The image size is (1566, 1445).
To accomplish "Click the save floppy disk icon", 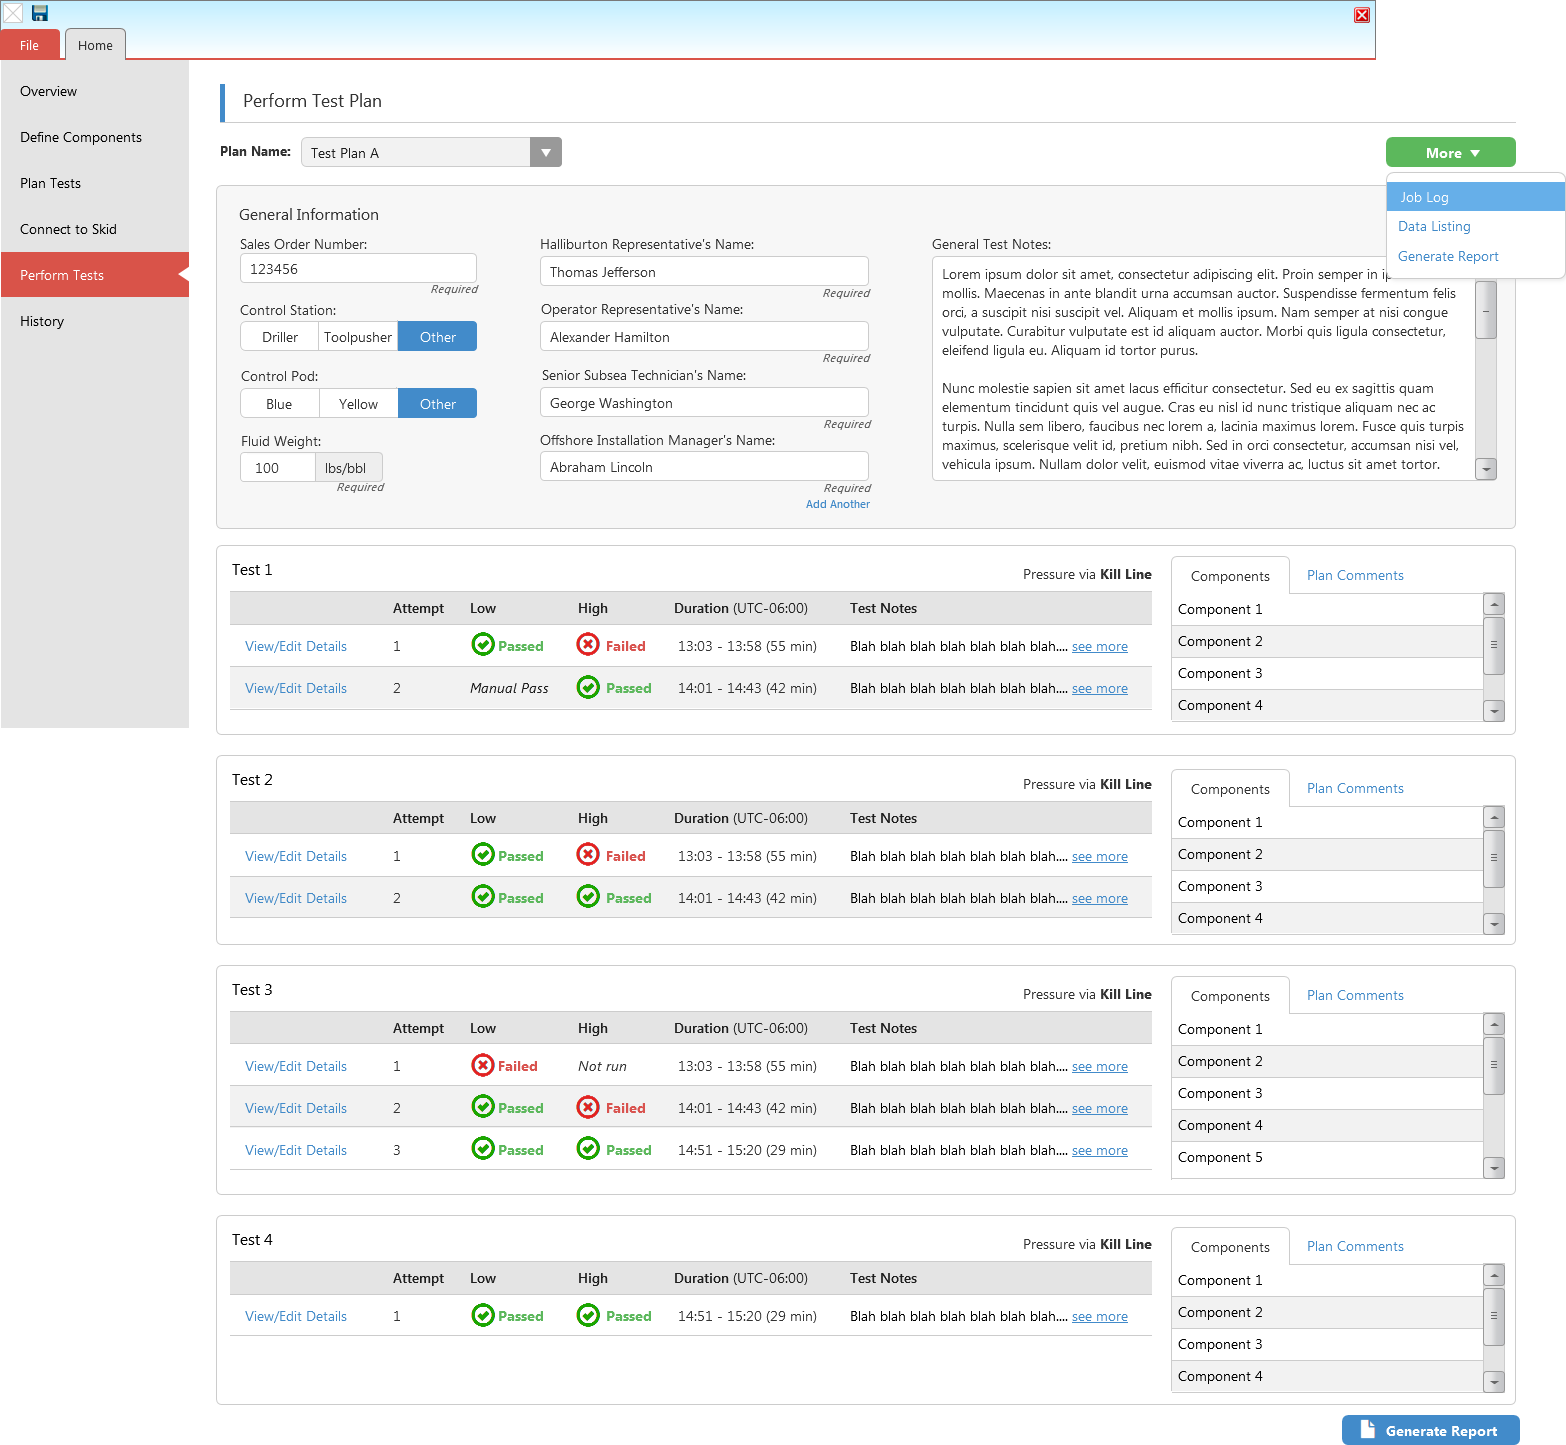I will tap(40, 13).
